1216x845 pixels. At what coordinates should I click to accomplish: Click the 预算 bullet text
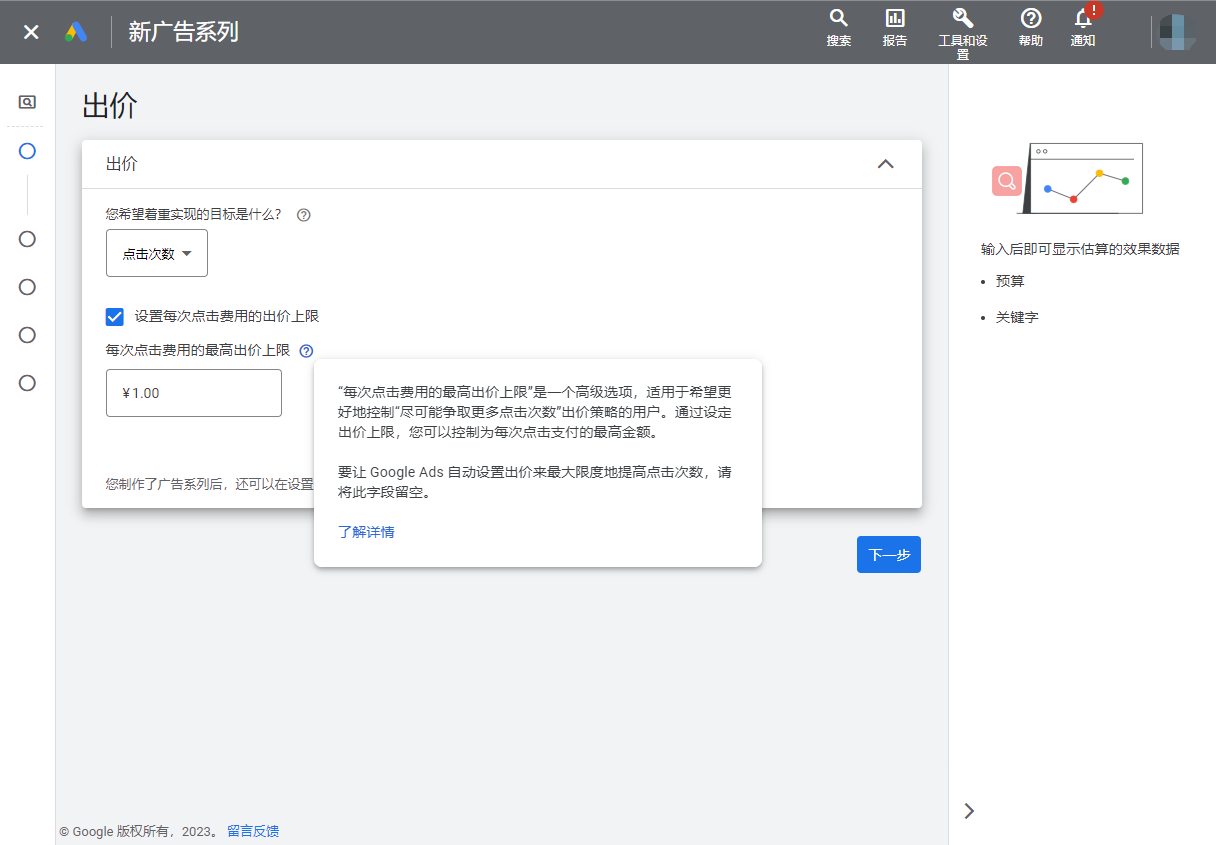pos(1010,282)
